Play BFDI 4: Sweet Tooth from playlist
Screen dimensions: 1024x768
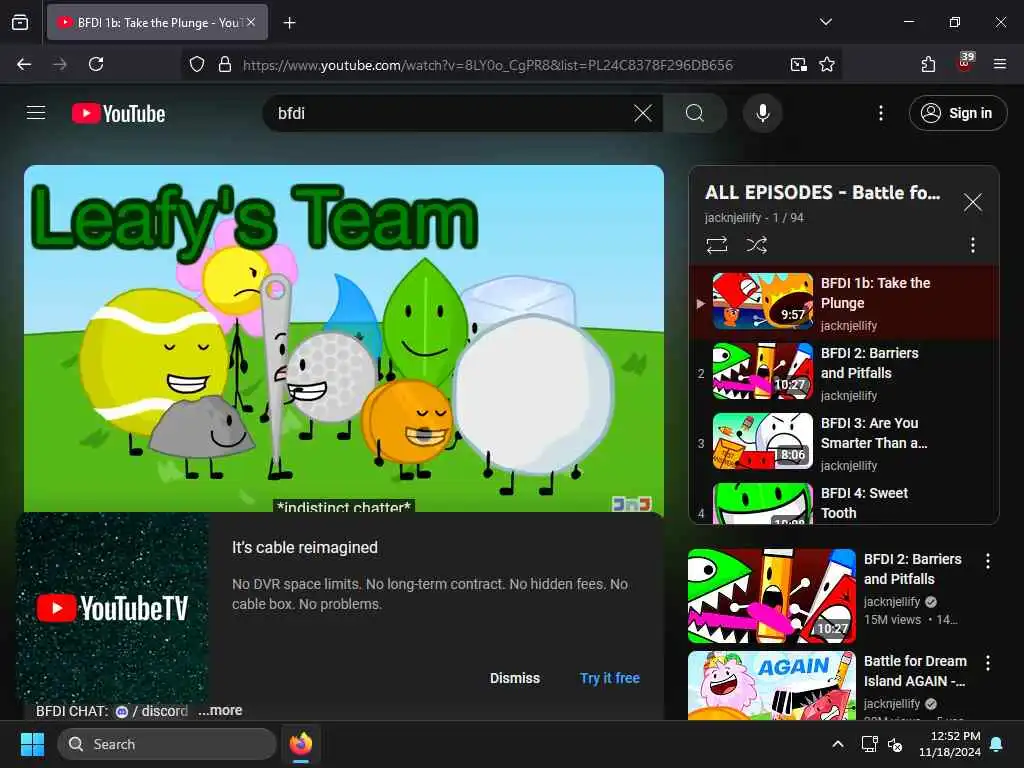pos(844,503)
